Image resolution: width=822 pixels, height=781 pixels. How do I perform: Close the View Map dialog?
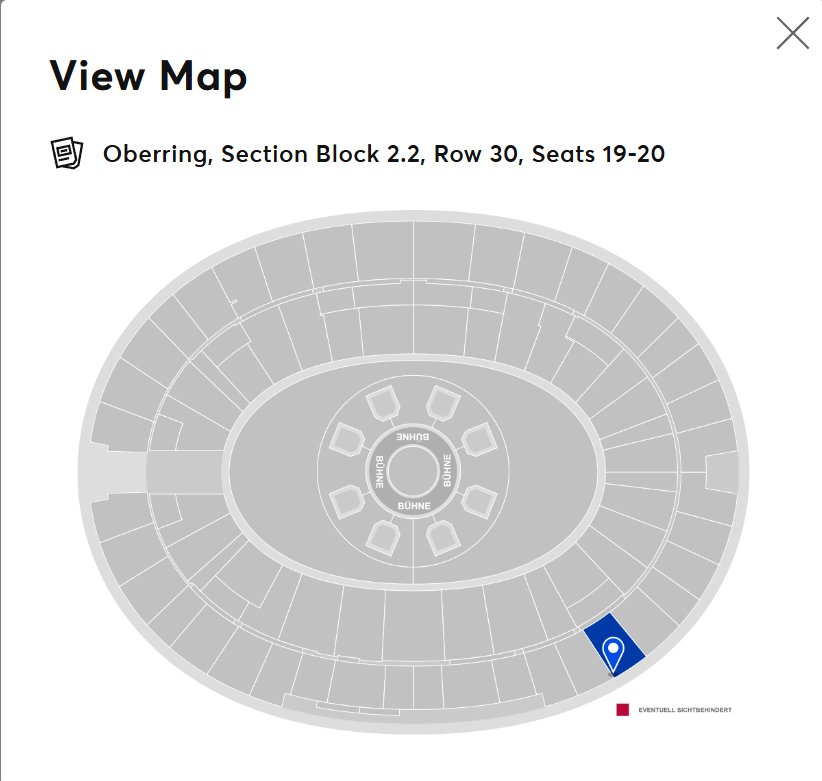[x=793, y=33]
